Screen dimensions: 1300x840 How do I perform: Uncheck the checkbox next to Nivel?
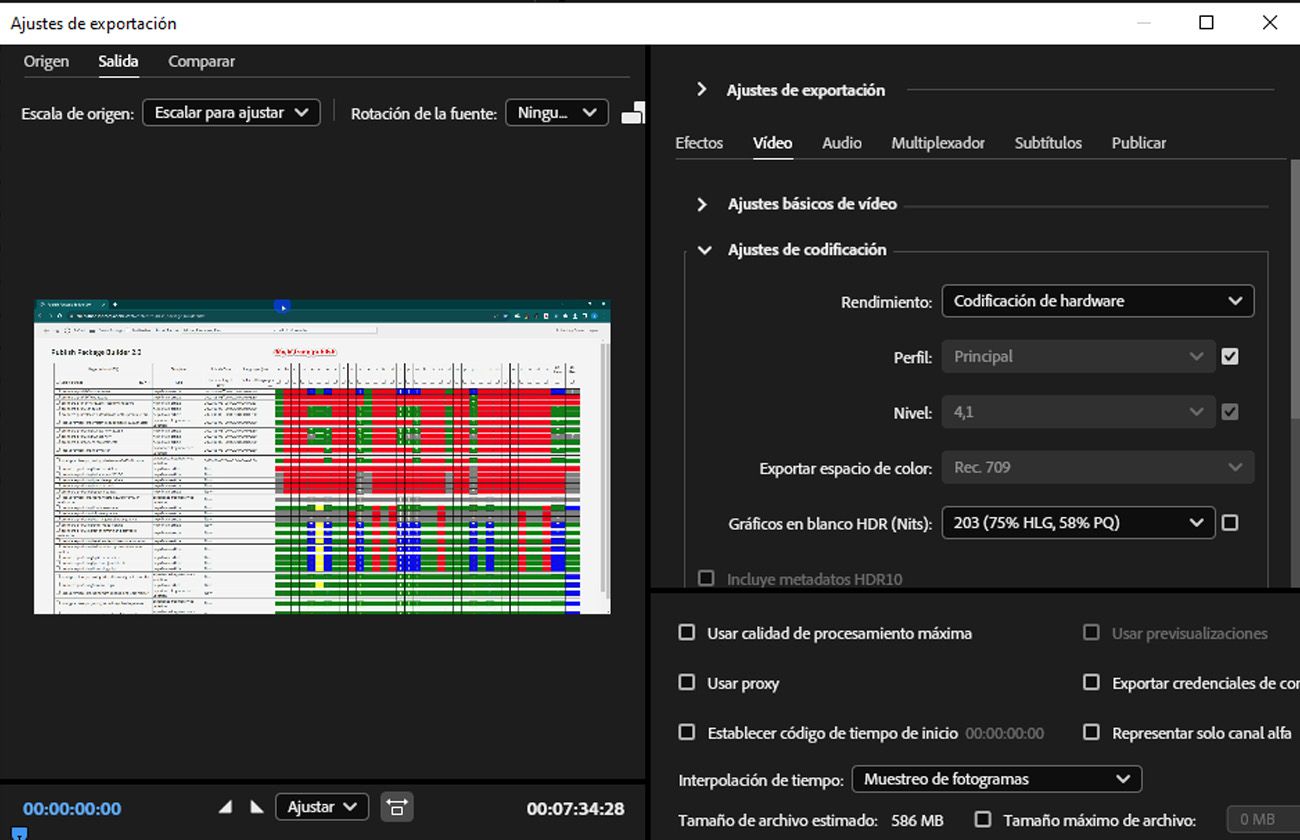point(1230,411)
